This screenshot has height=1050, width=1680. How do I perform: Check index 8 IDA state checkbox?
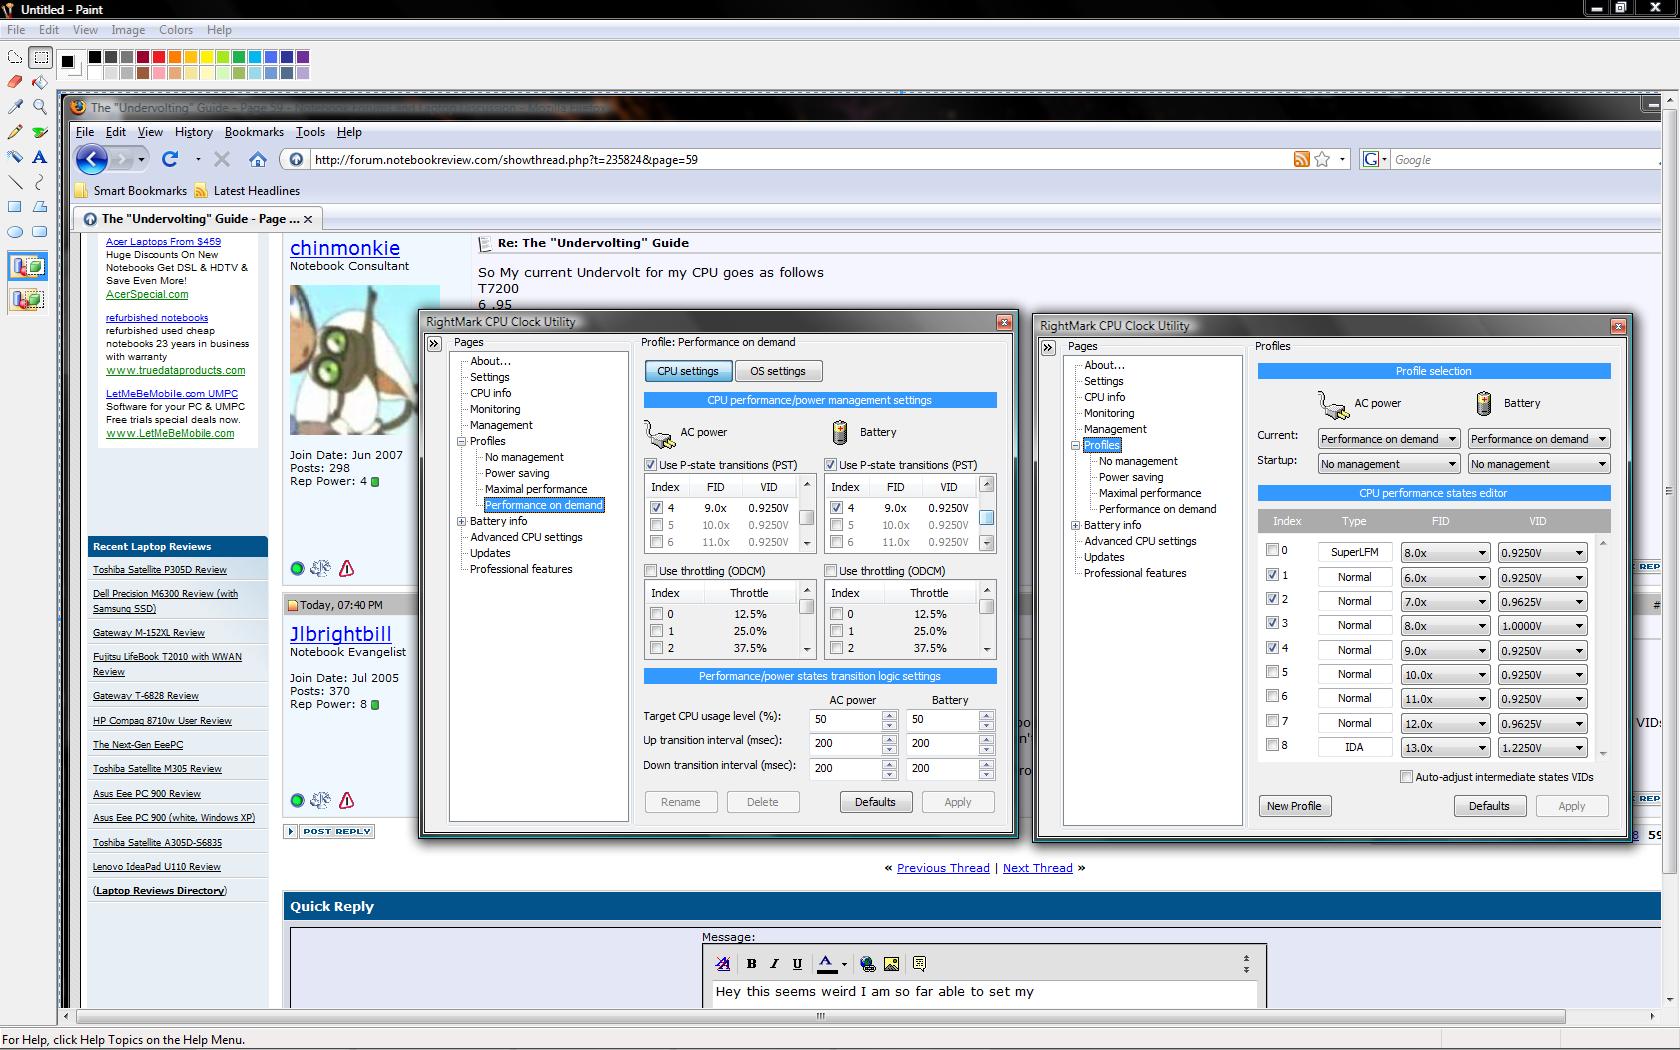1272,745
